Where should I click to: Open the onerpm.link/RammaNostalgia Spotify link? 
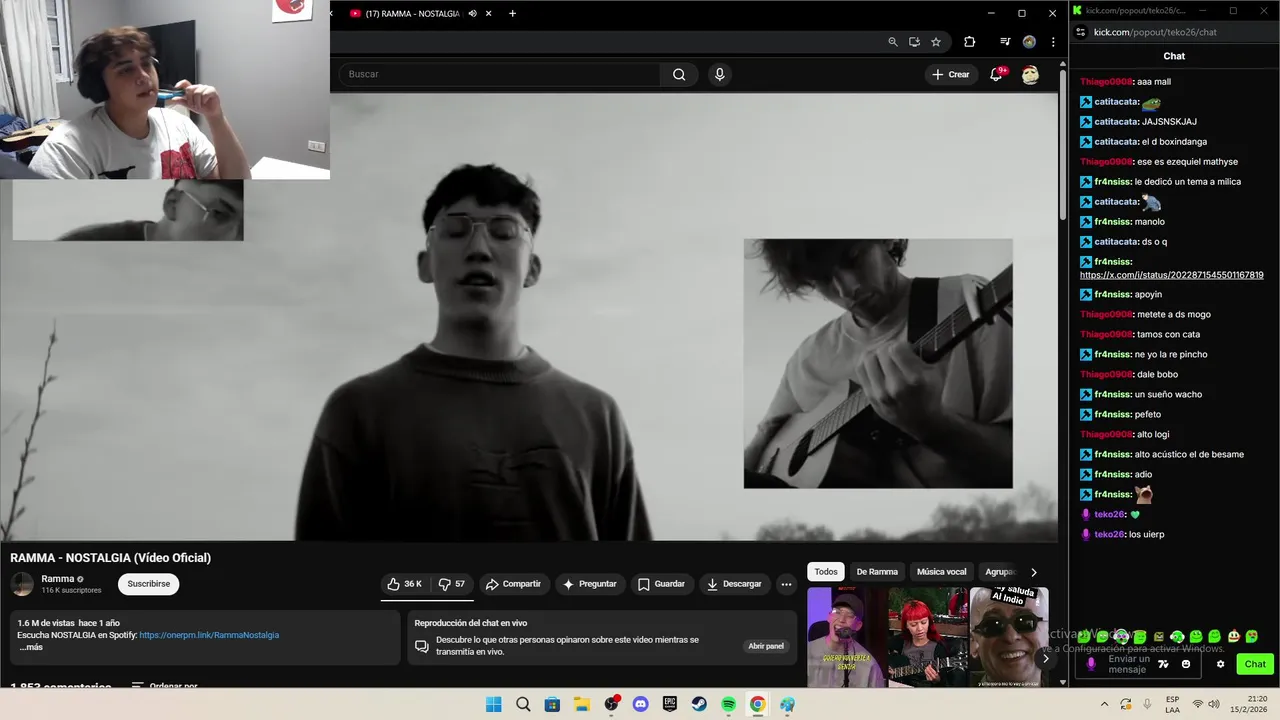click(209, 635)
